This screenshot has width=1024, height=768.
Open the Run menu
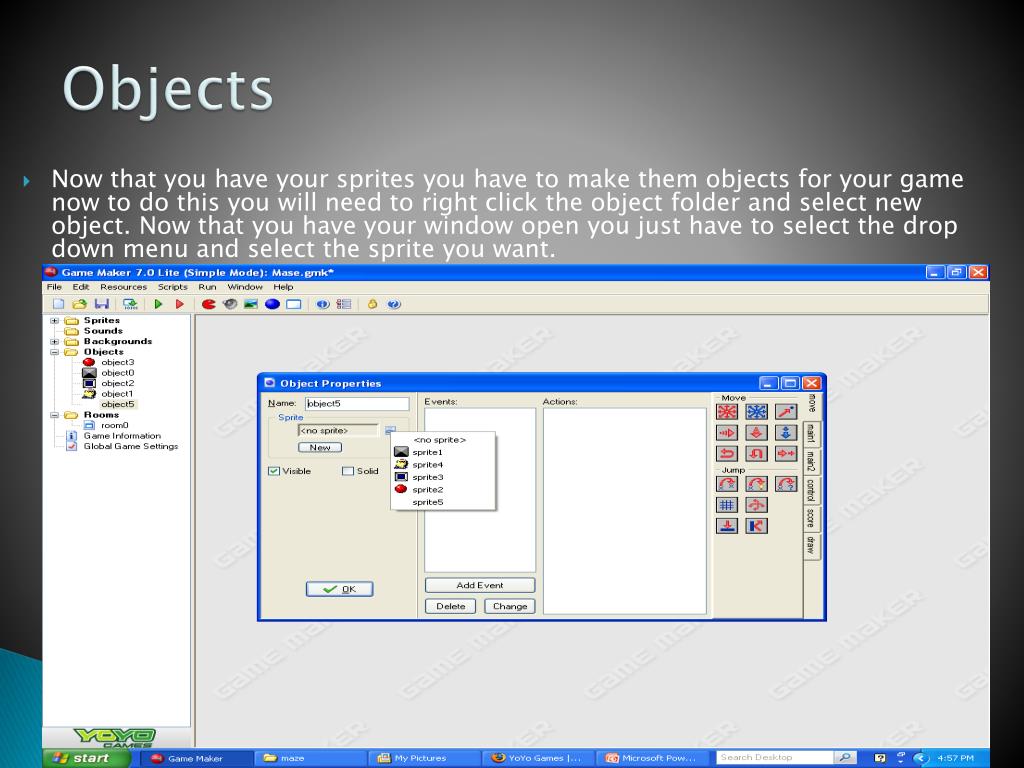point(207,287)
